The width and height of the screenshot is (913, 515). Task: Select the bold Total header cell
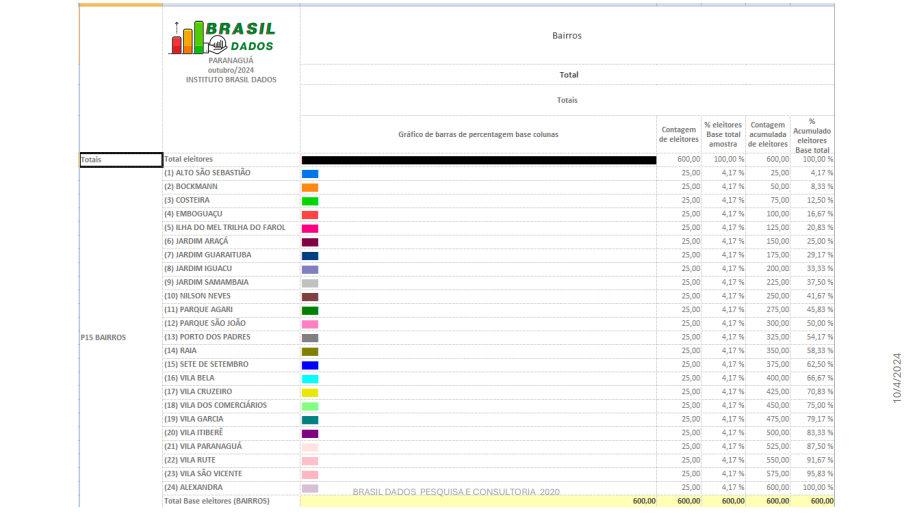click(567, 75)
